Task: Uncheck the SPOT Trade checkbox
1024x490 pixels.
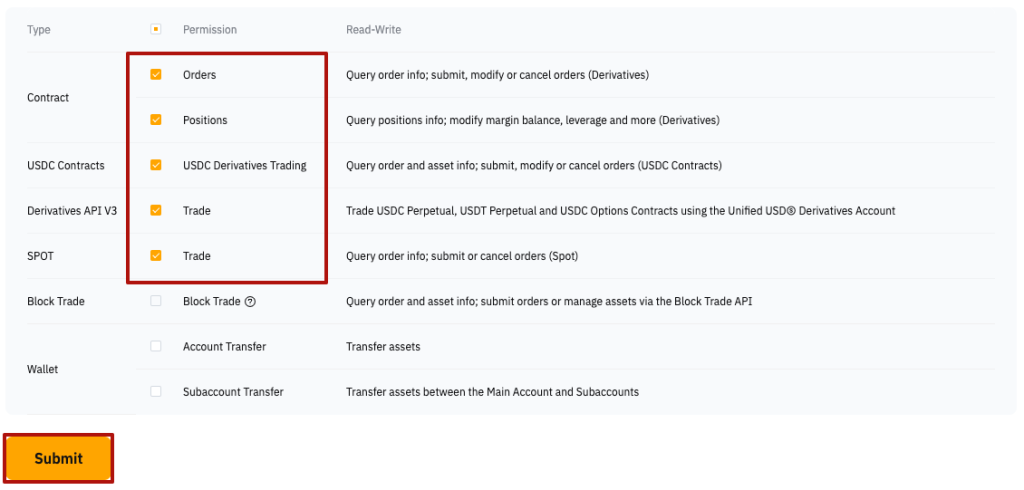Action: [155, 255]
